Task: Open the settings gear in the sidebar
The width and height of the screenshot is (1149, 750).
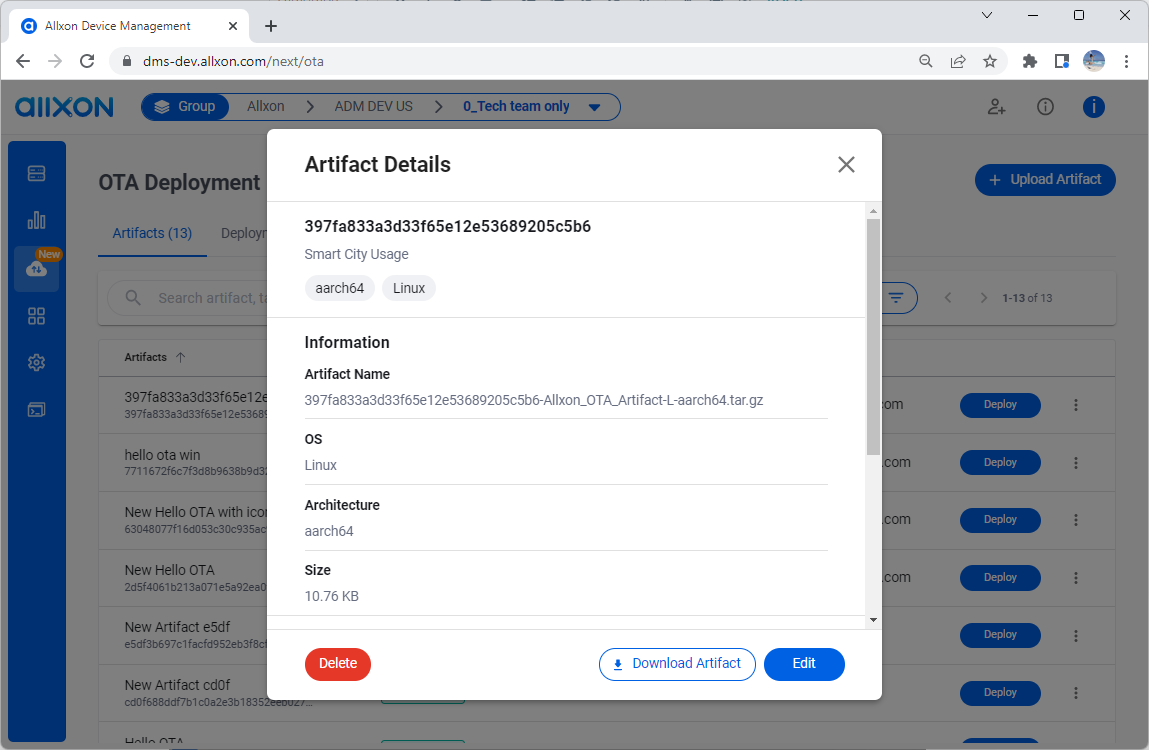Action: pos(36,362)
